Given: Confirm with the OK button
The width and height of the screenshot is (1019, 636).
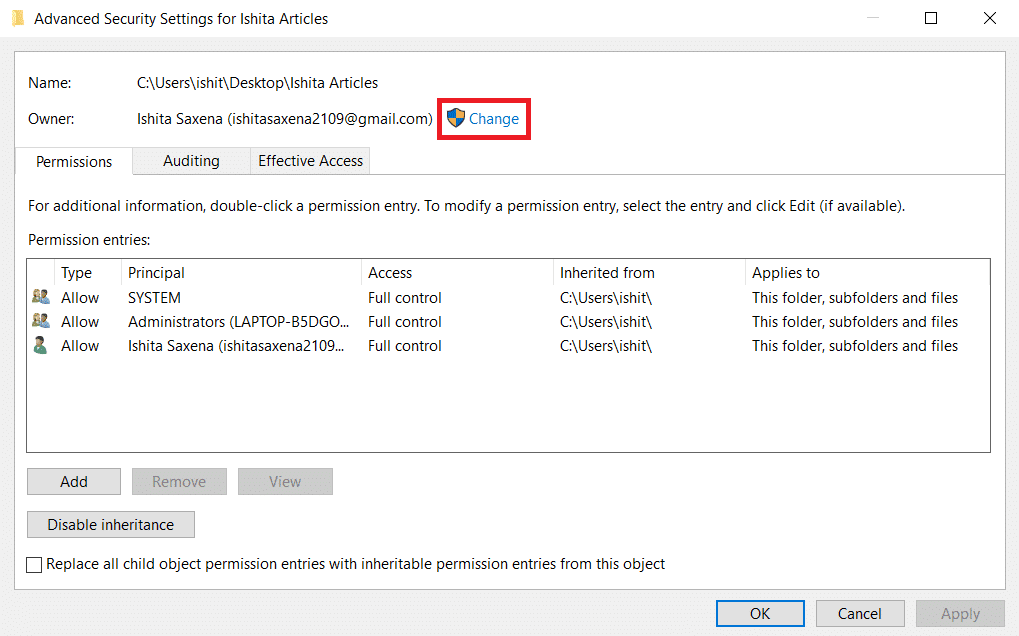Looking at the screenshot, I should coord(760,613).
